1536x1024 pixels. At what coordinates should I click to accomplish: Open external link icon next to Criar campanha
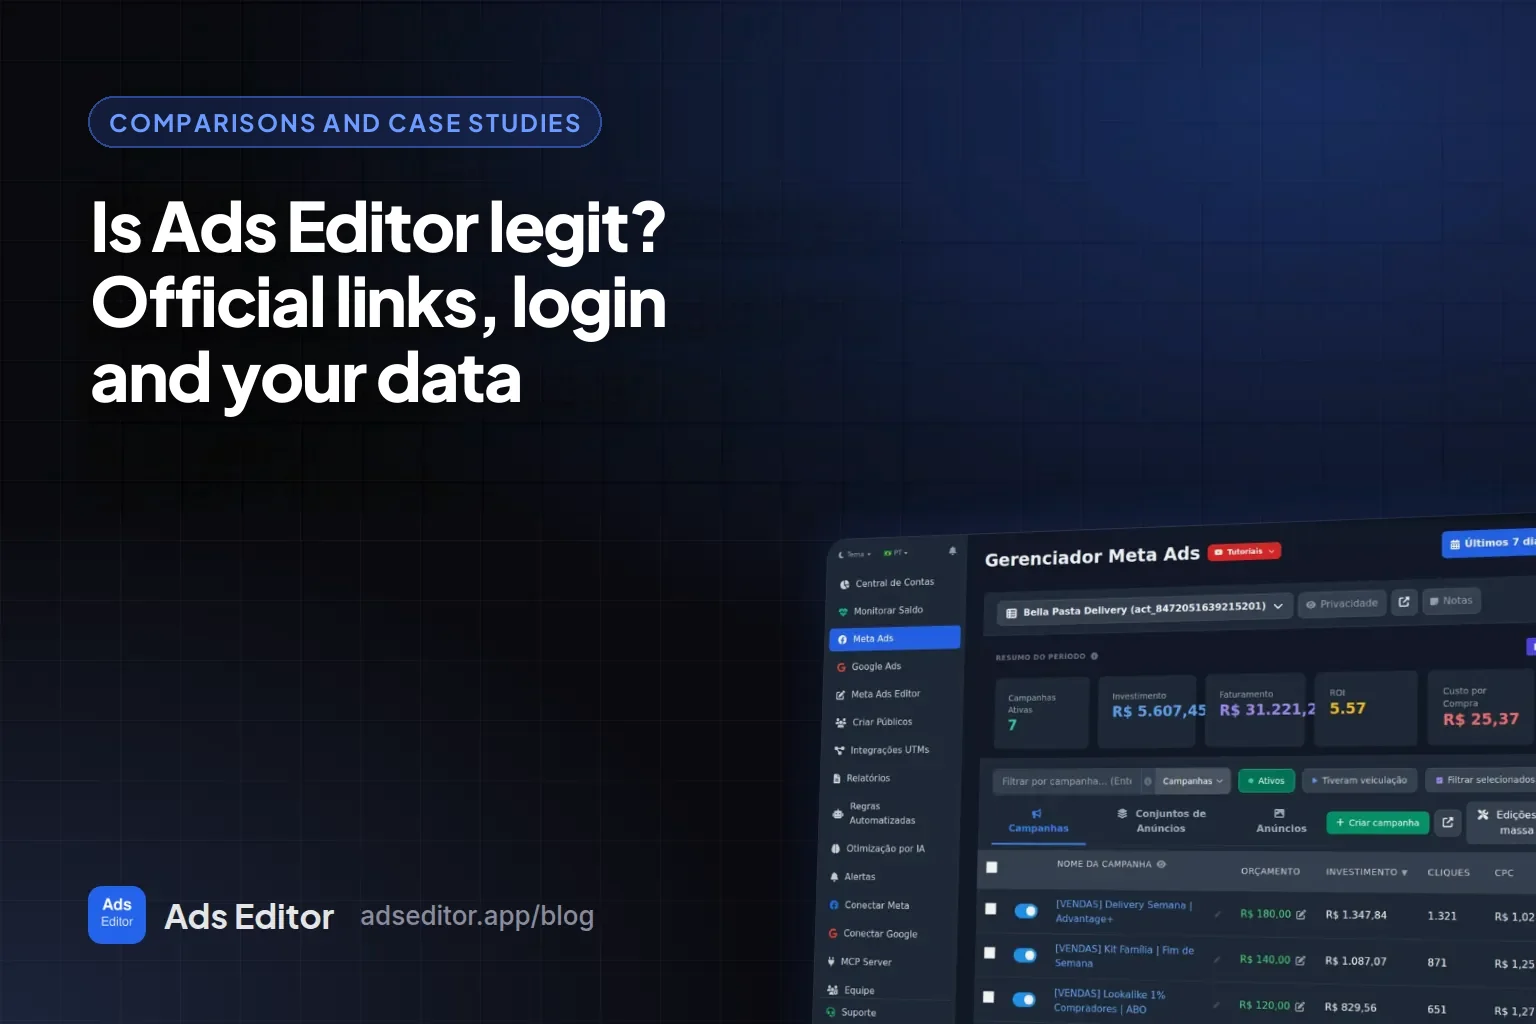(x=1447, y=822)
